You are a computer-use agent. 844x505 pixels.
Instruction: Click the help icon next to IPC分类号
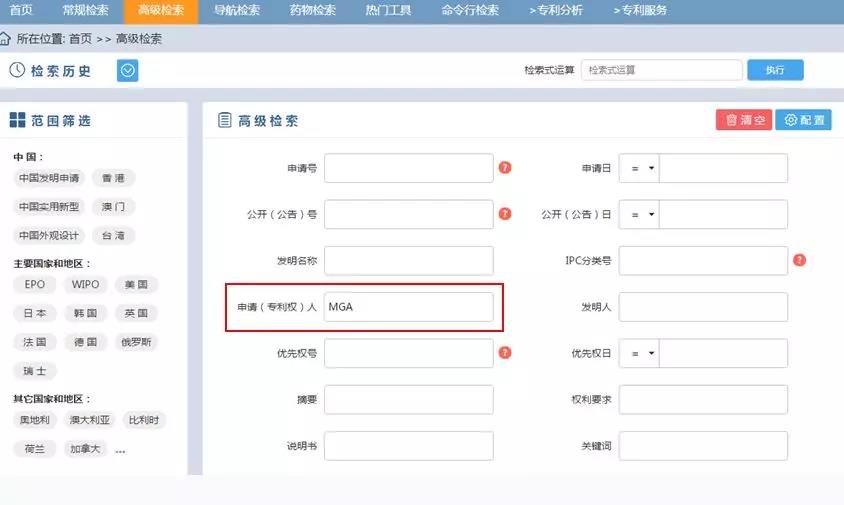[799, 260]
